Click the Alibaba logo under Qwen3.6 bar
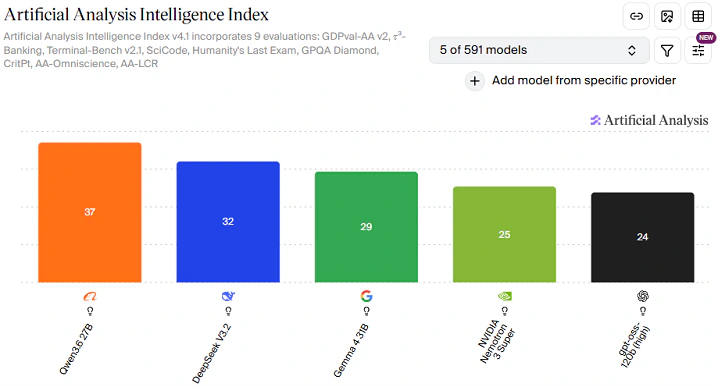 (x=90, y=296)
